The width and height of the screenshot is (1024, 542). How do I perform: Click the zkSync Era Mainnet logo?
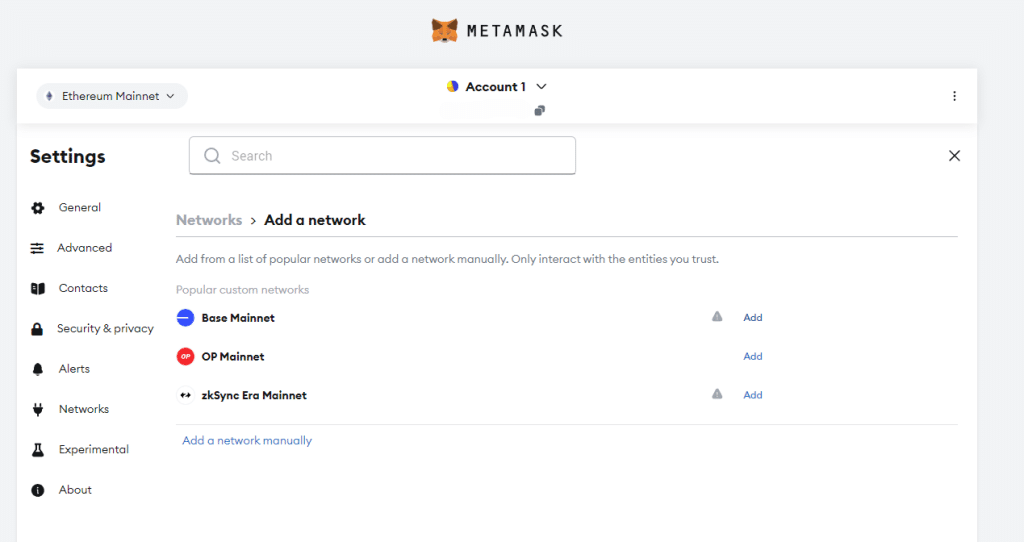click(x=185, y=395)
